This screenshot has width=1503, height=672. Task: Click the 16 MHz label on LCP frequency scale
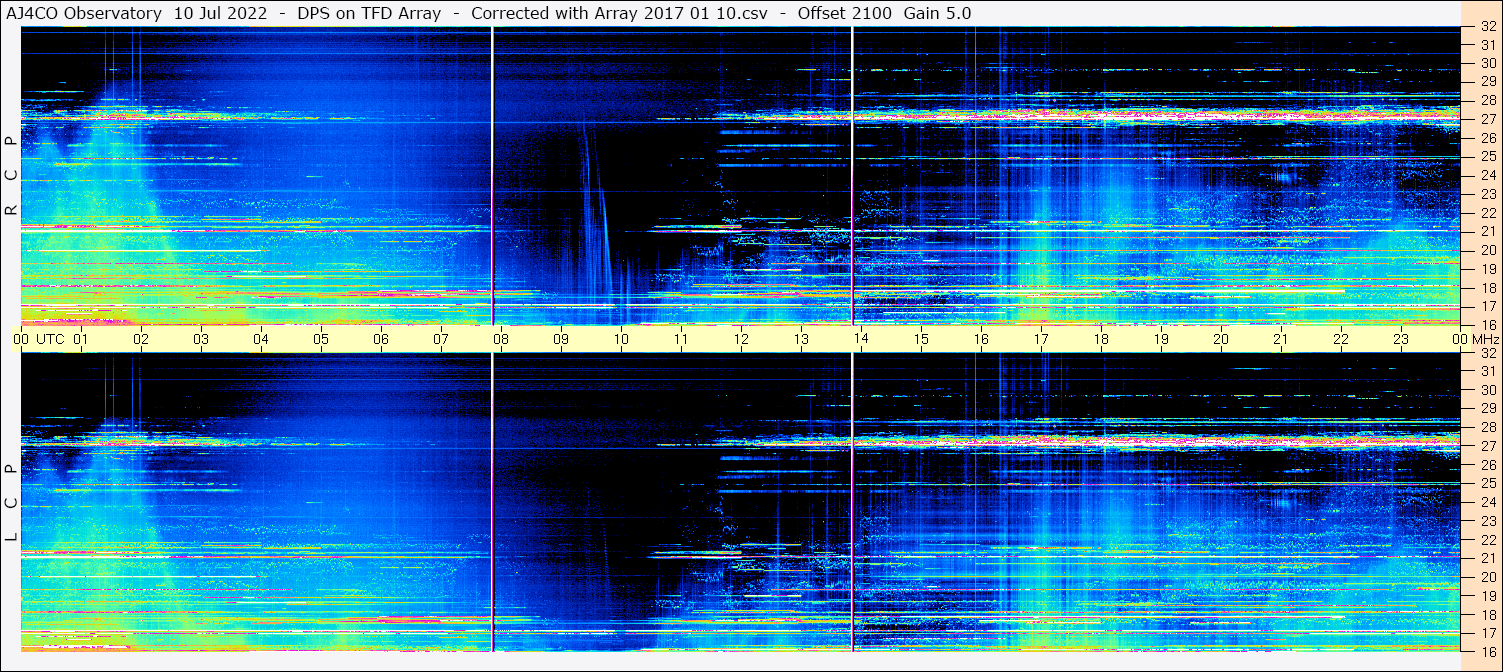click(x=1487, y=651)
